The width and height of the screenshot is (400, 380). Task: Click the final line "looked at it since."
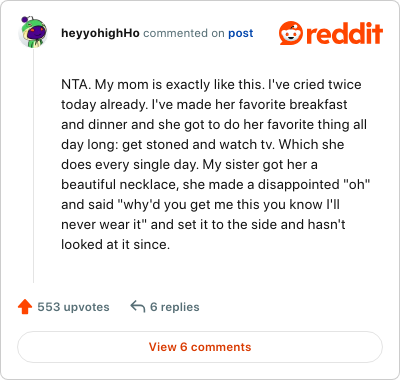point(115,244)
